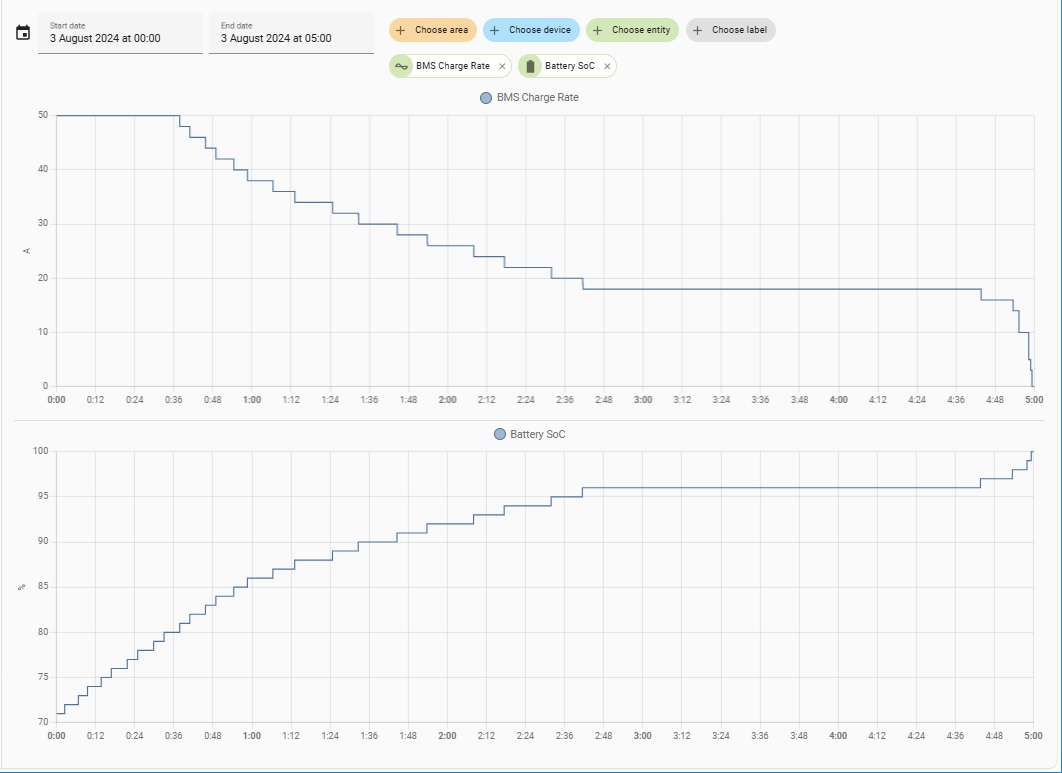Click the 5:00 mark on Battery SoC x-axis
The height and width of the screenshot is (773, 1062).
[x=1034, y=735]
